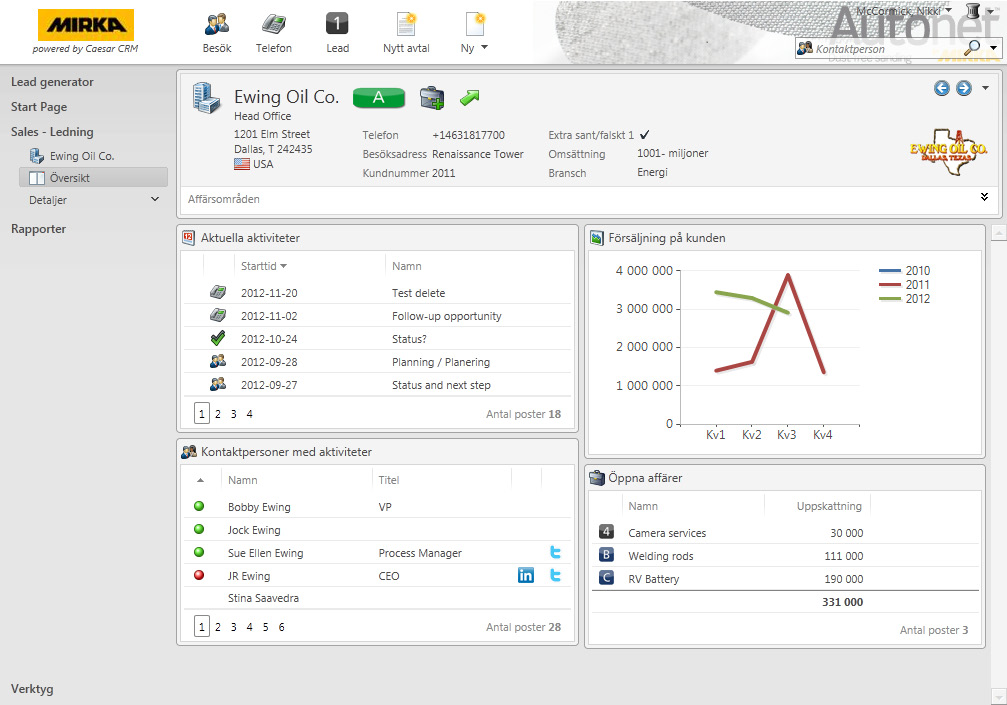This screenshot has width=1007, height=705.
Task: Click the briefcase add-opportunity icon
Action: [x=432, y=98]
